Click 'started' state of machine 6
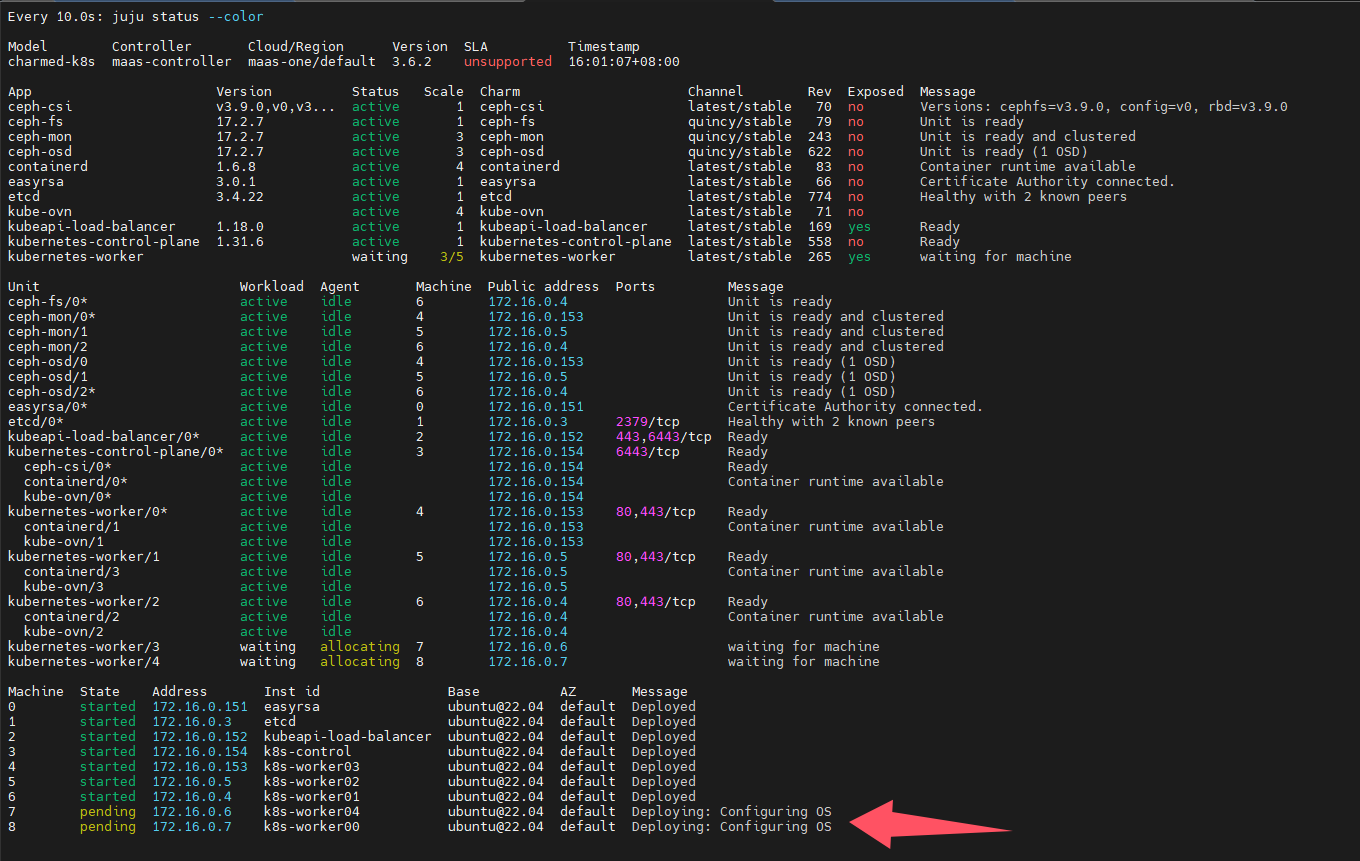Viewport: 1360px width, 861px height. point(108,797)
